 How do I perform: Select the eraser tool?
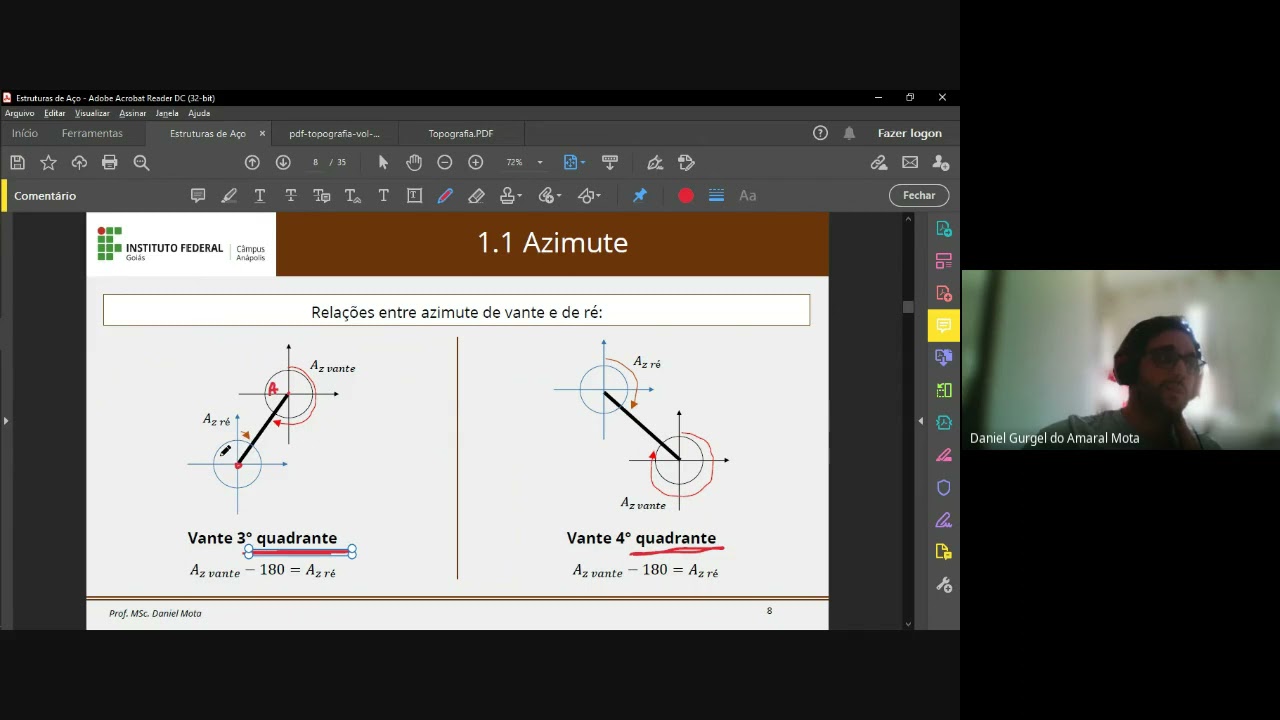(476, 195)
